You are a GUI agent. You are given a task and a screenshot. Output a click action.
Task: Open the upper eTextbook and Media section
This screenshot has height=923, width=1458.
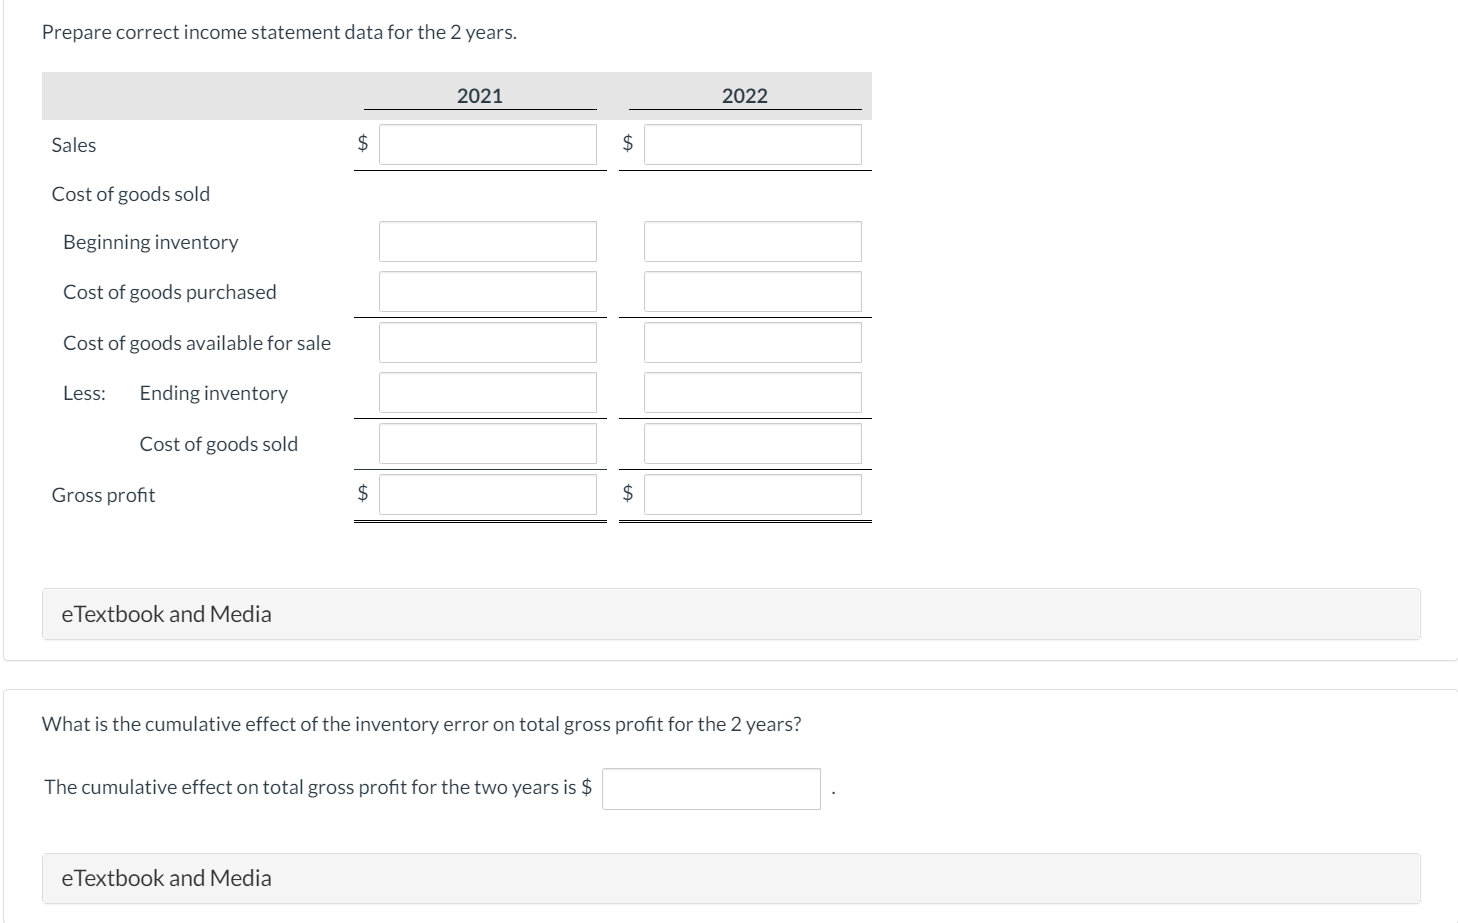click(x=166, y=613)
